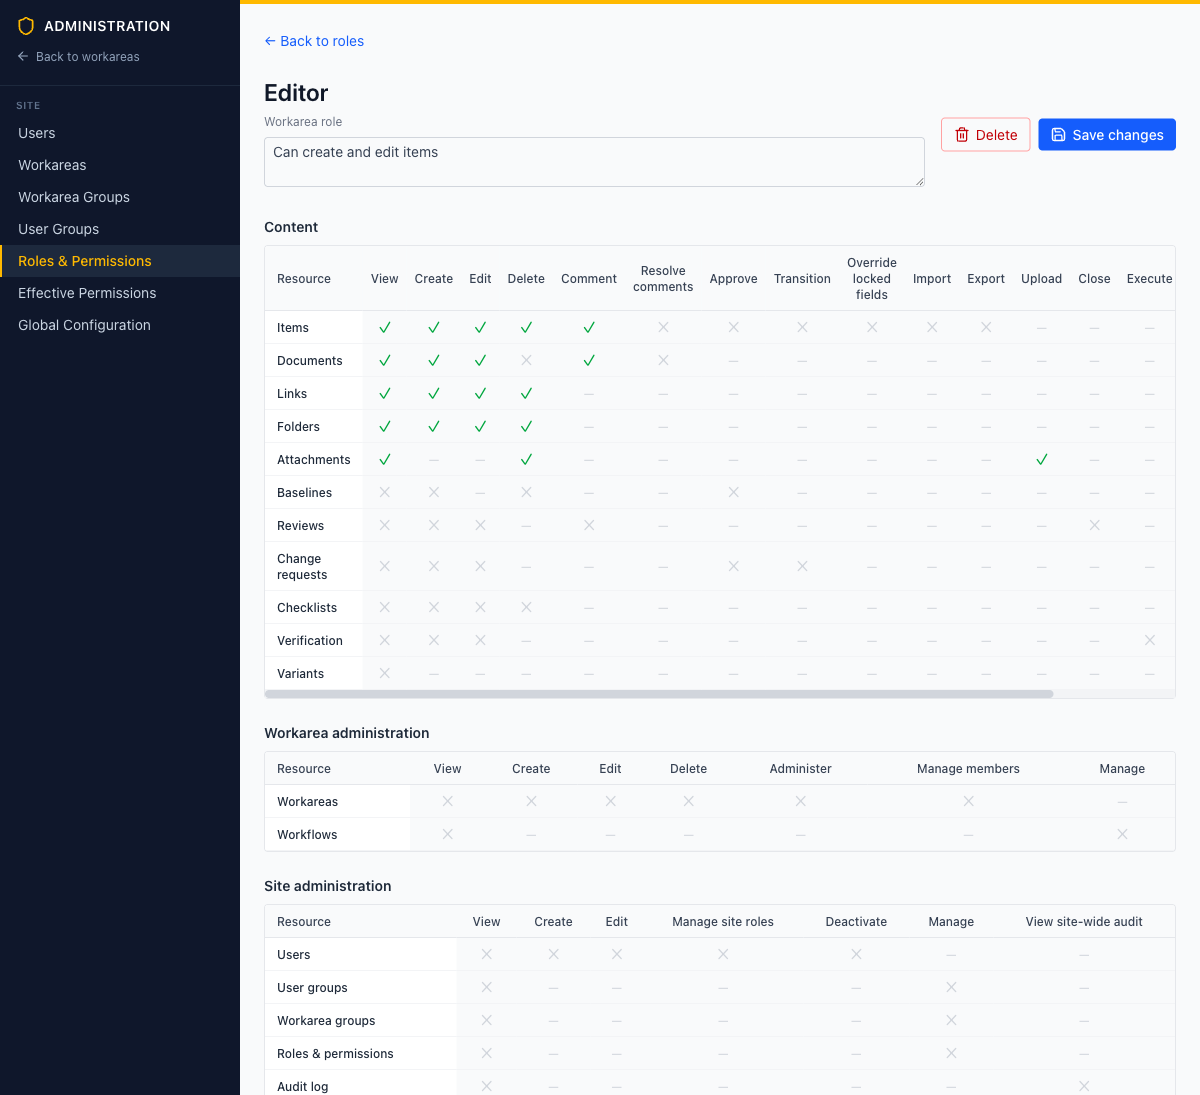This screenshot has height=1095, width=1200.
Task: Click the Content table horizontal scrollbar
Action: pos(659,694)
